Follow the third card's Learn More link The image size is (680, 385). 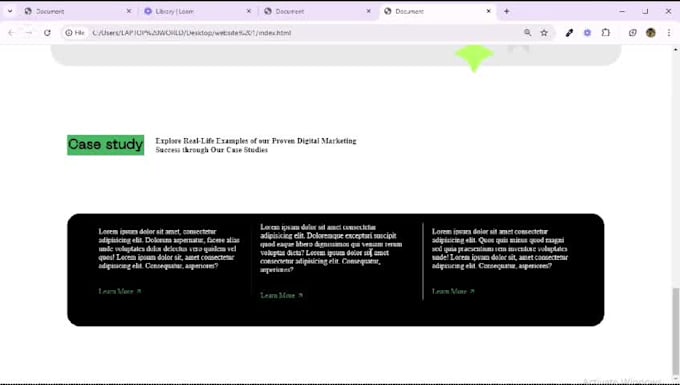(453, 291)
